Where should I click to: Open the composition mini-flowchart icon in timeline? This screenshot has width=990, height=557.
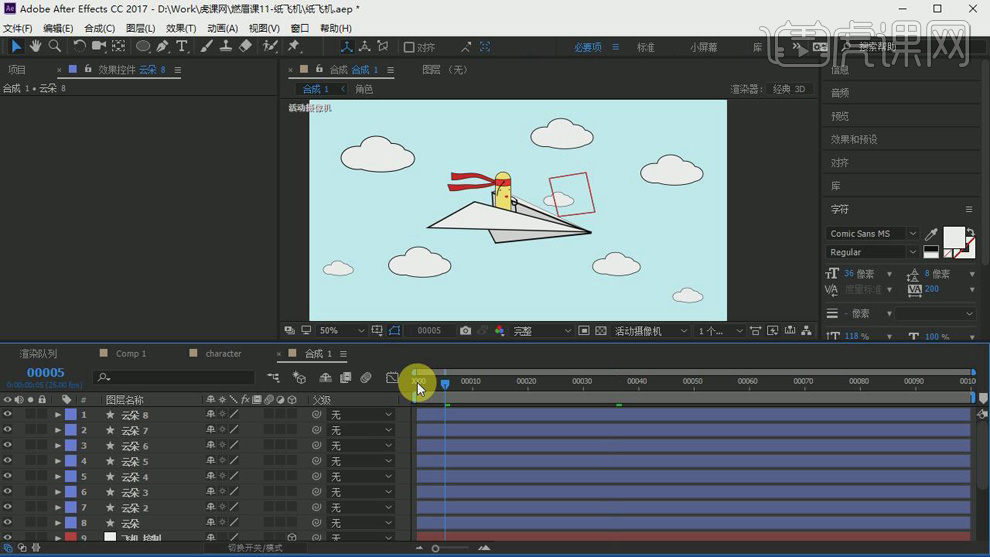coord(273,377)
